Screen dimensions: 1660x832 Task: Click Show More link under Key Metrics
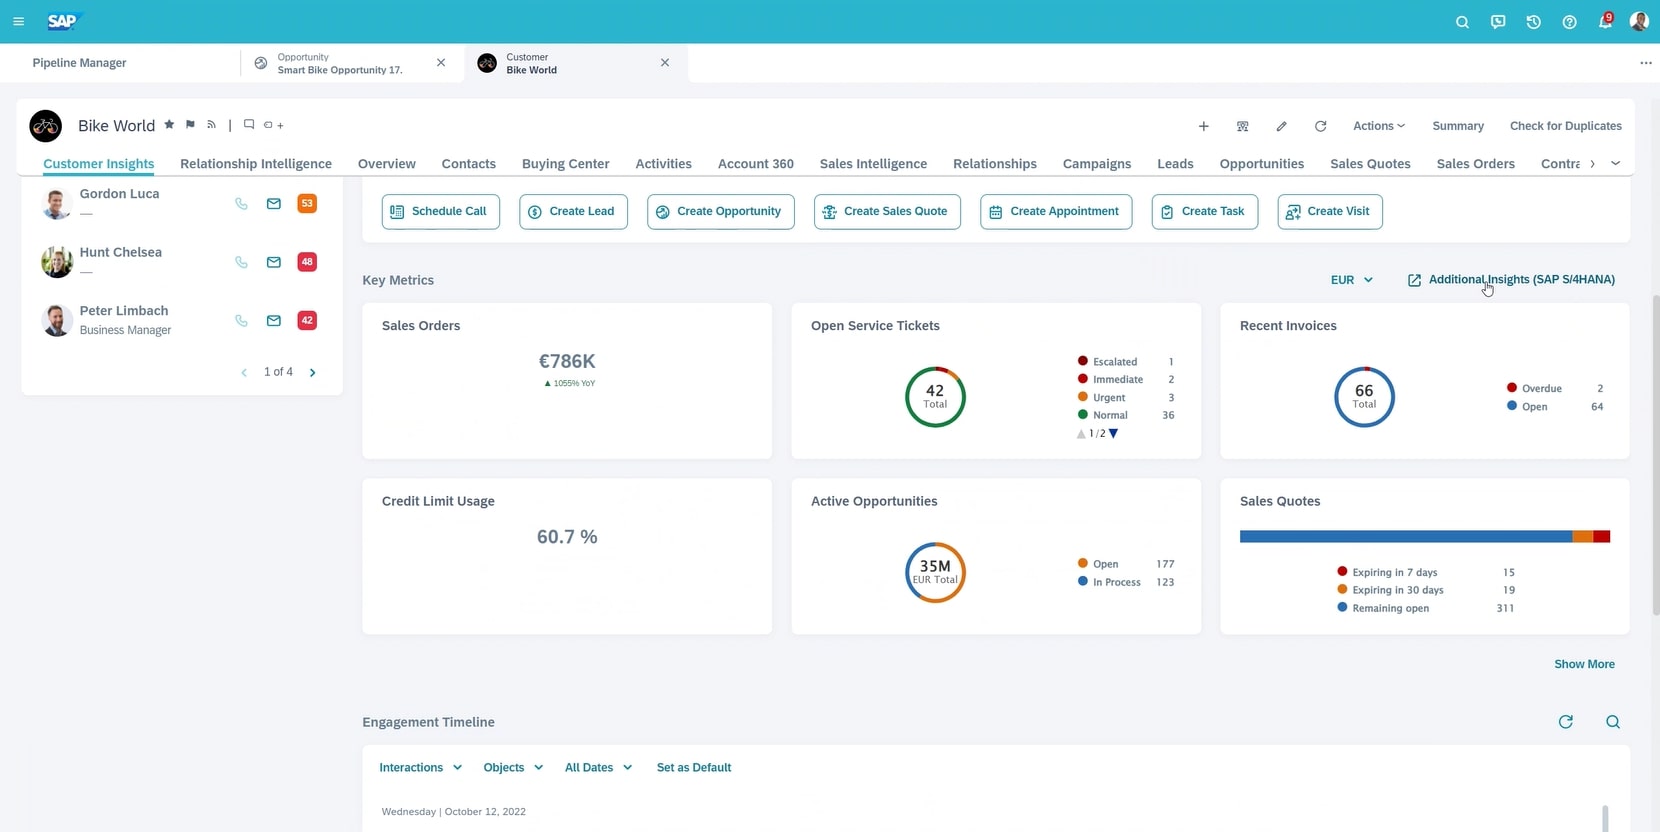tap(1584, 665)
